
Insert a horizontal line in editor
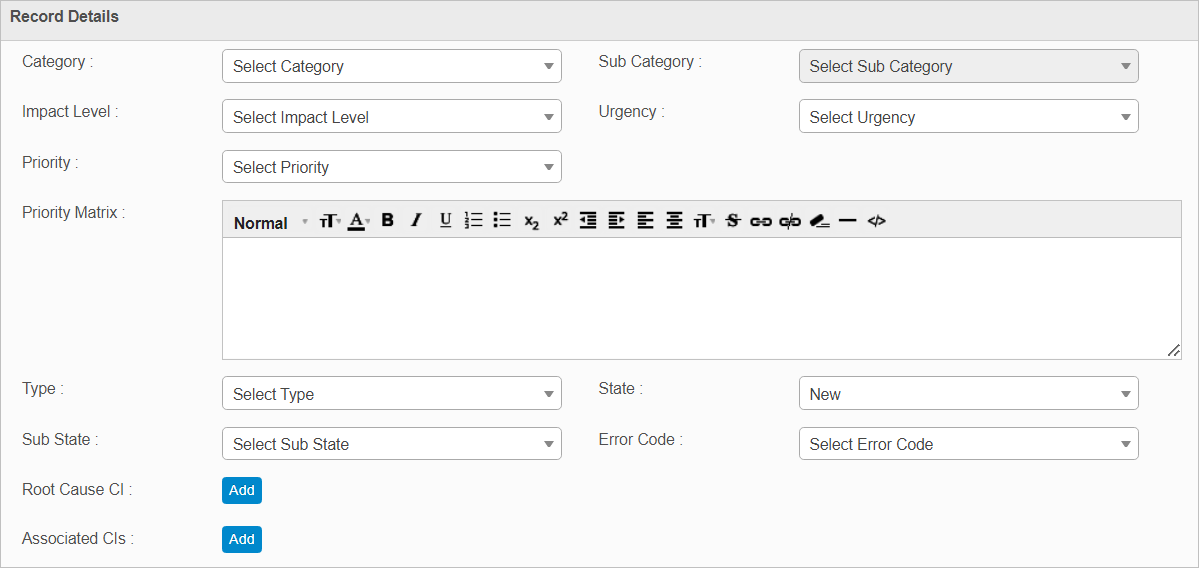[x=848, y=221]
